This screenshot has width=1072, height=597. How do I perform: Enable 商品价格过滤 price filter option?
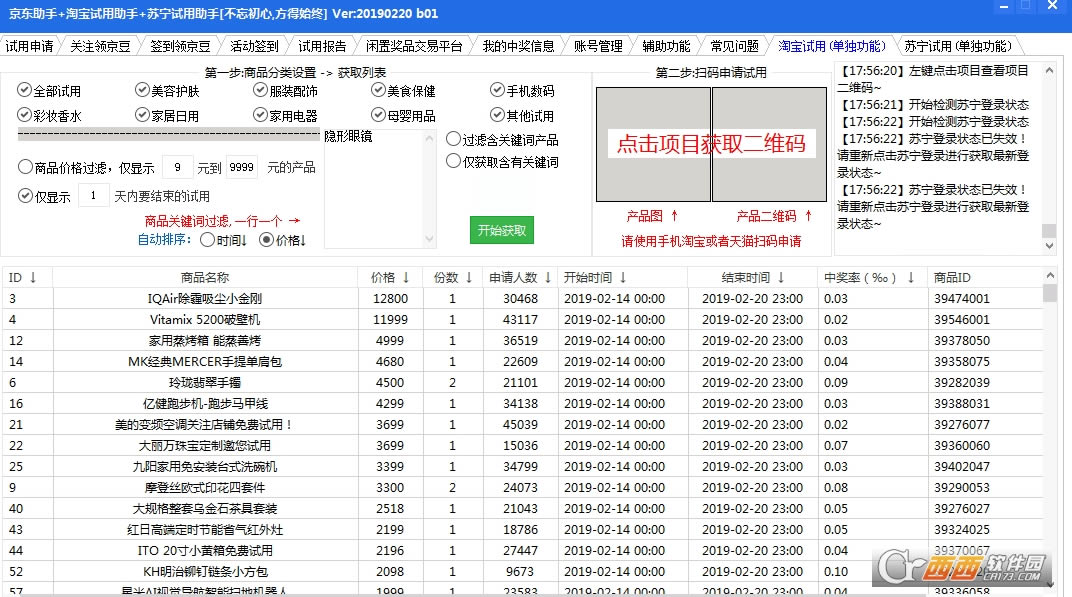pyautogui.click(x=25, y=167)
